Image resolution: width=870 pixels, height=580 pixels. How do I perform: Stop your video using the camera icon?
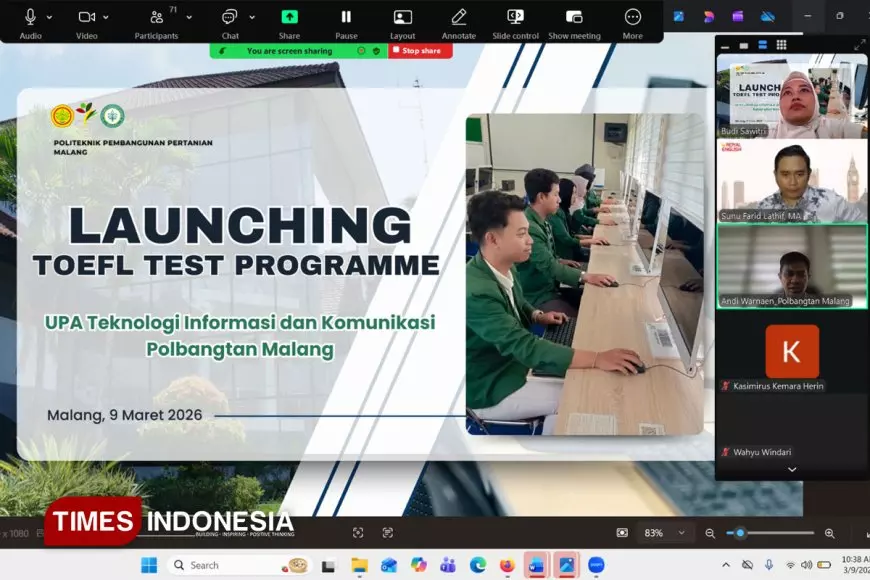pos(85,17)
